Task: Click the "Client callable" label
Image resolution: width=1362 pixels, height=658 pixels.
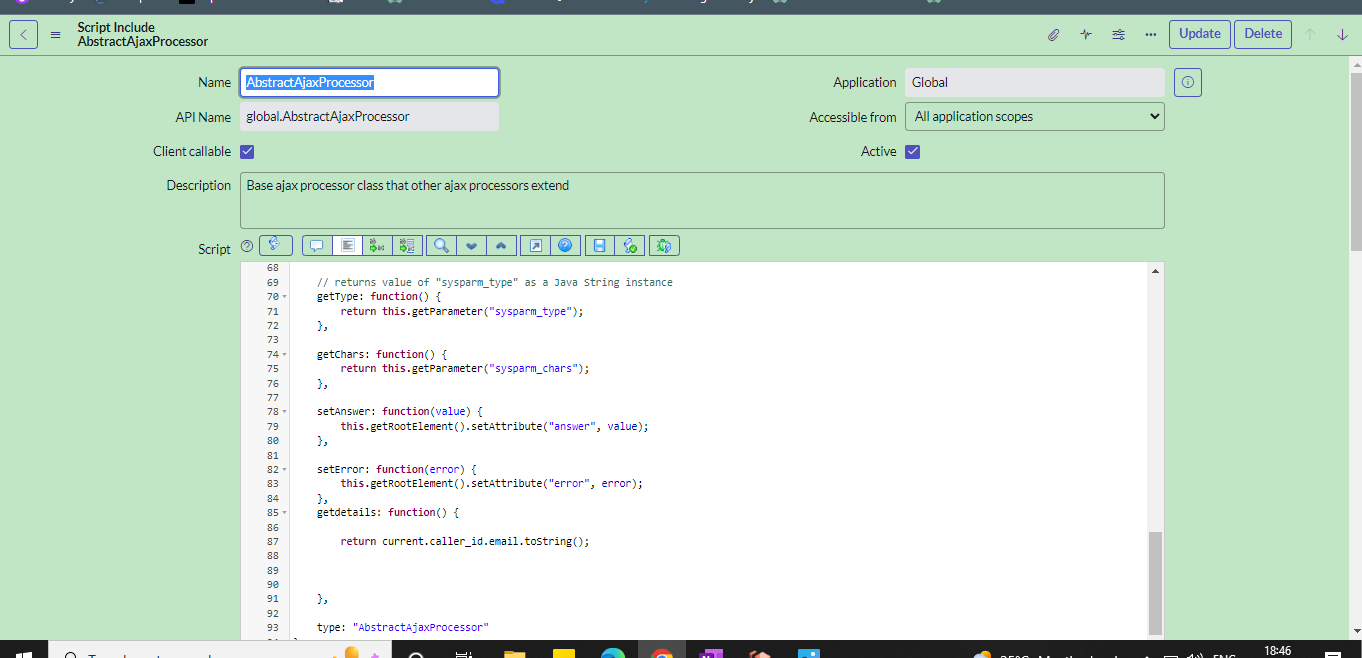Action: click(192, 152)
